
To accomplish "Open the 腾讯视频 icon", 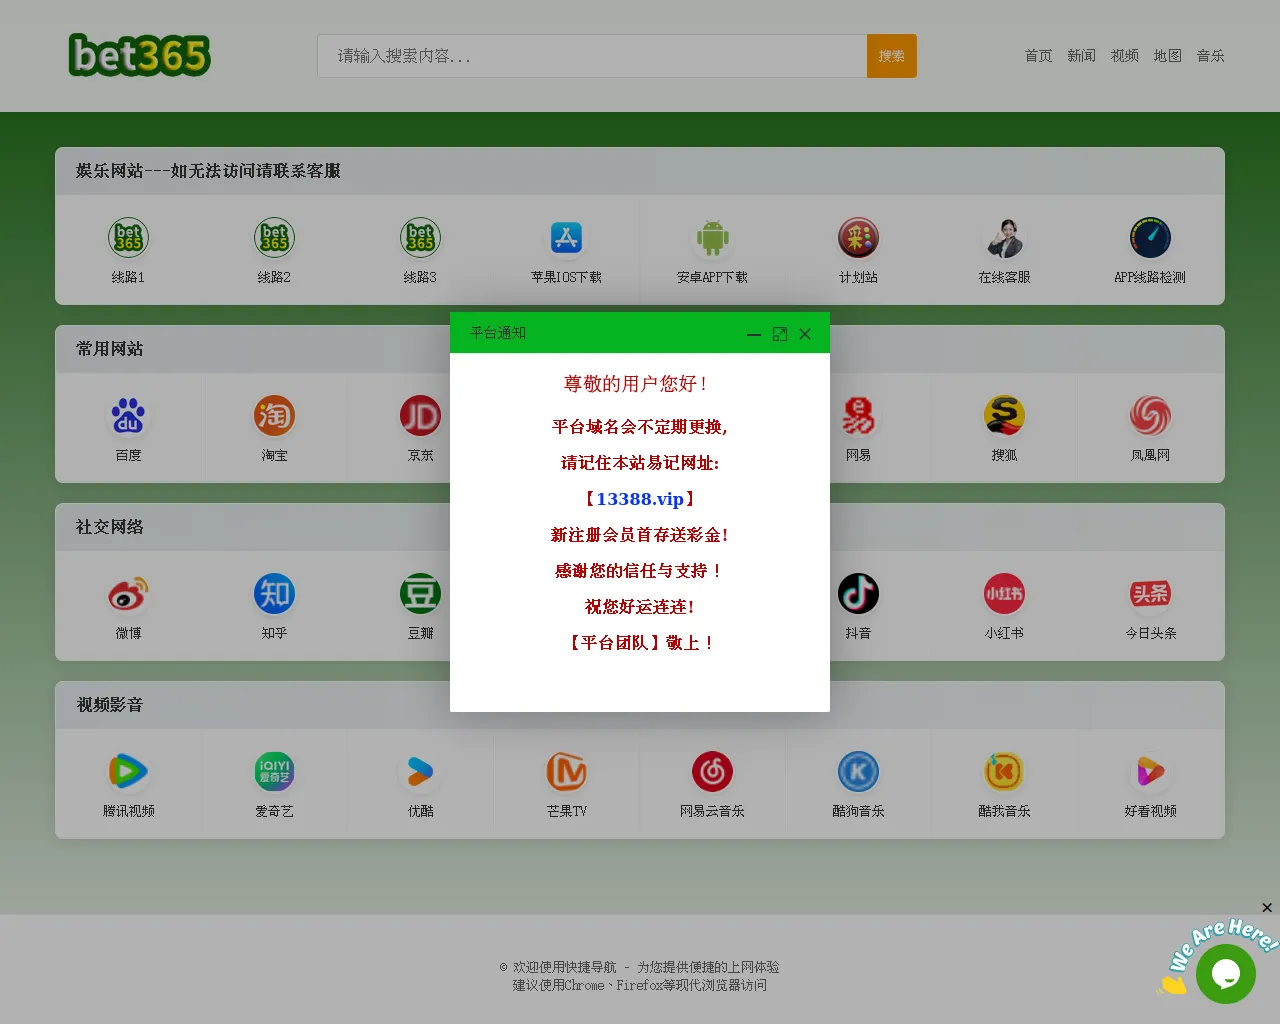I will pyautogui.click(x=128, y=772).
